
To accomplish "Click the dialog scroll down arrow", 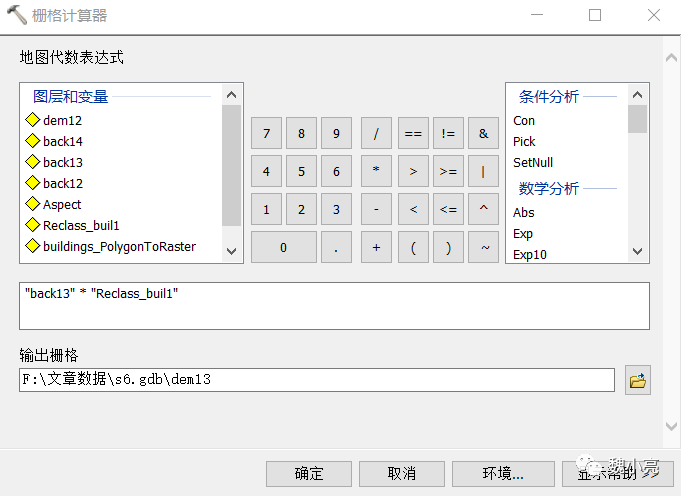I will (671, 426).
